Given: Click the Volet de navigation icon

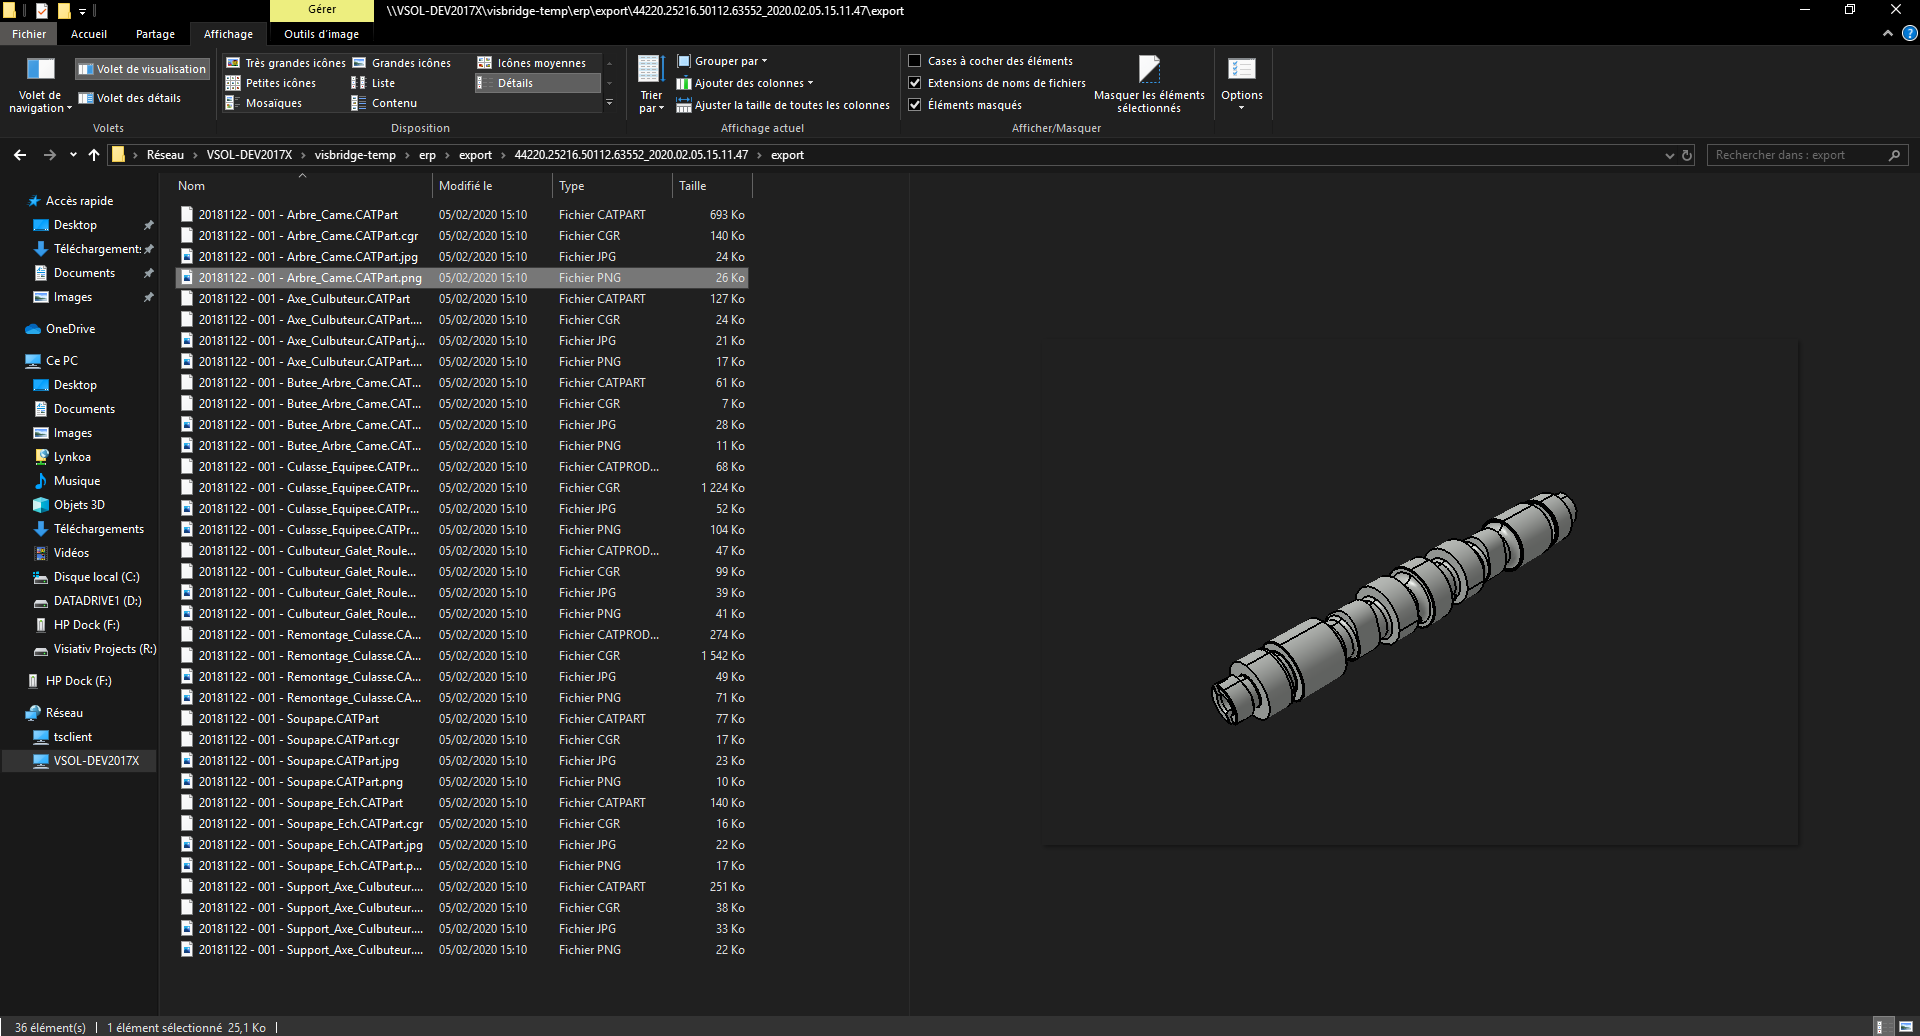Looking at the screenshot, I should pos(40,70).
